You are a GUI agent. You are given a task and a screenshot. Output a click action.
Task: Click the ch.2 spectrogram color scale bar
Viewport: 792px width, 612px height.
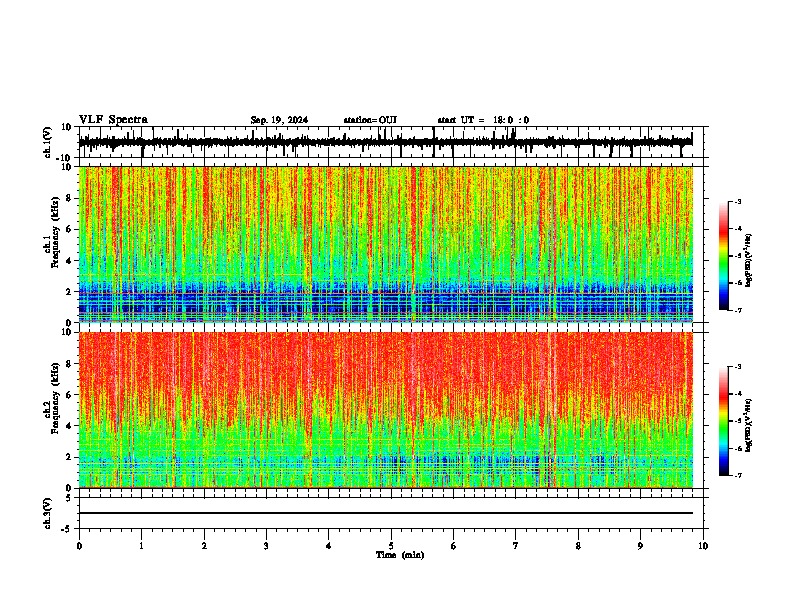click(x=724, y=421)
